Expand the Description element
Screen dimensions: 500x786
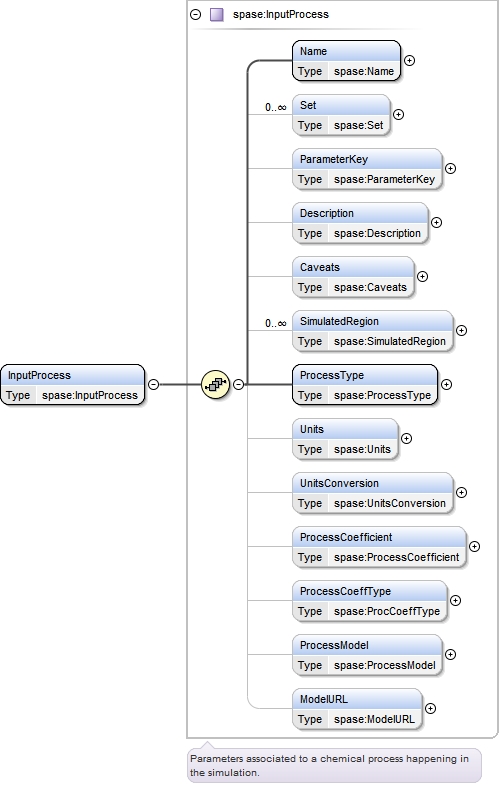[436, 223]
